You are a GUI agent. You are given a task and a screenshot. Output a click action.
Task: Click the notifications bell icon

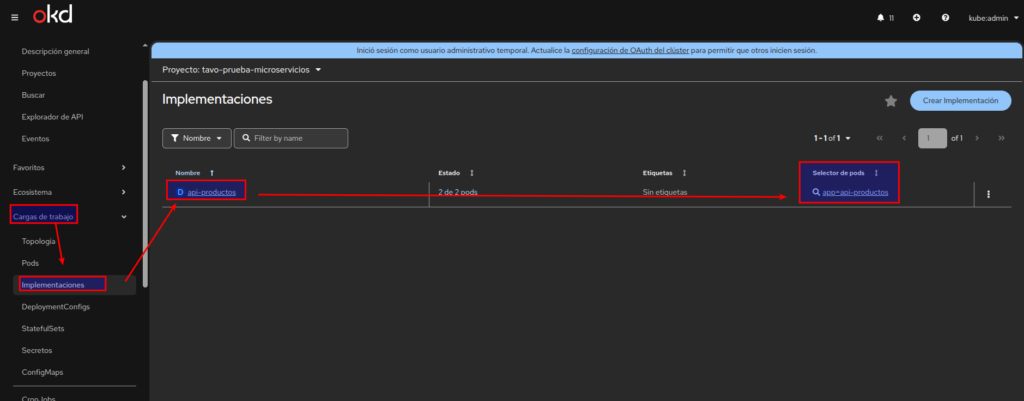[880, 18]
